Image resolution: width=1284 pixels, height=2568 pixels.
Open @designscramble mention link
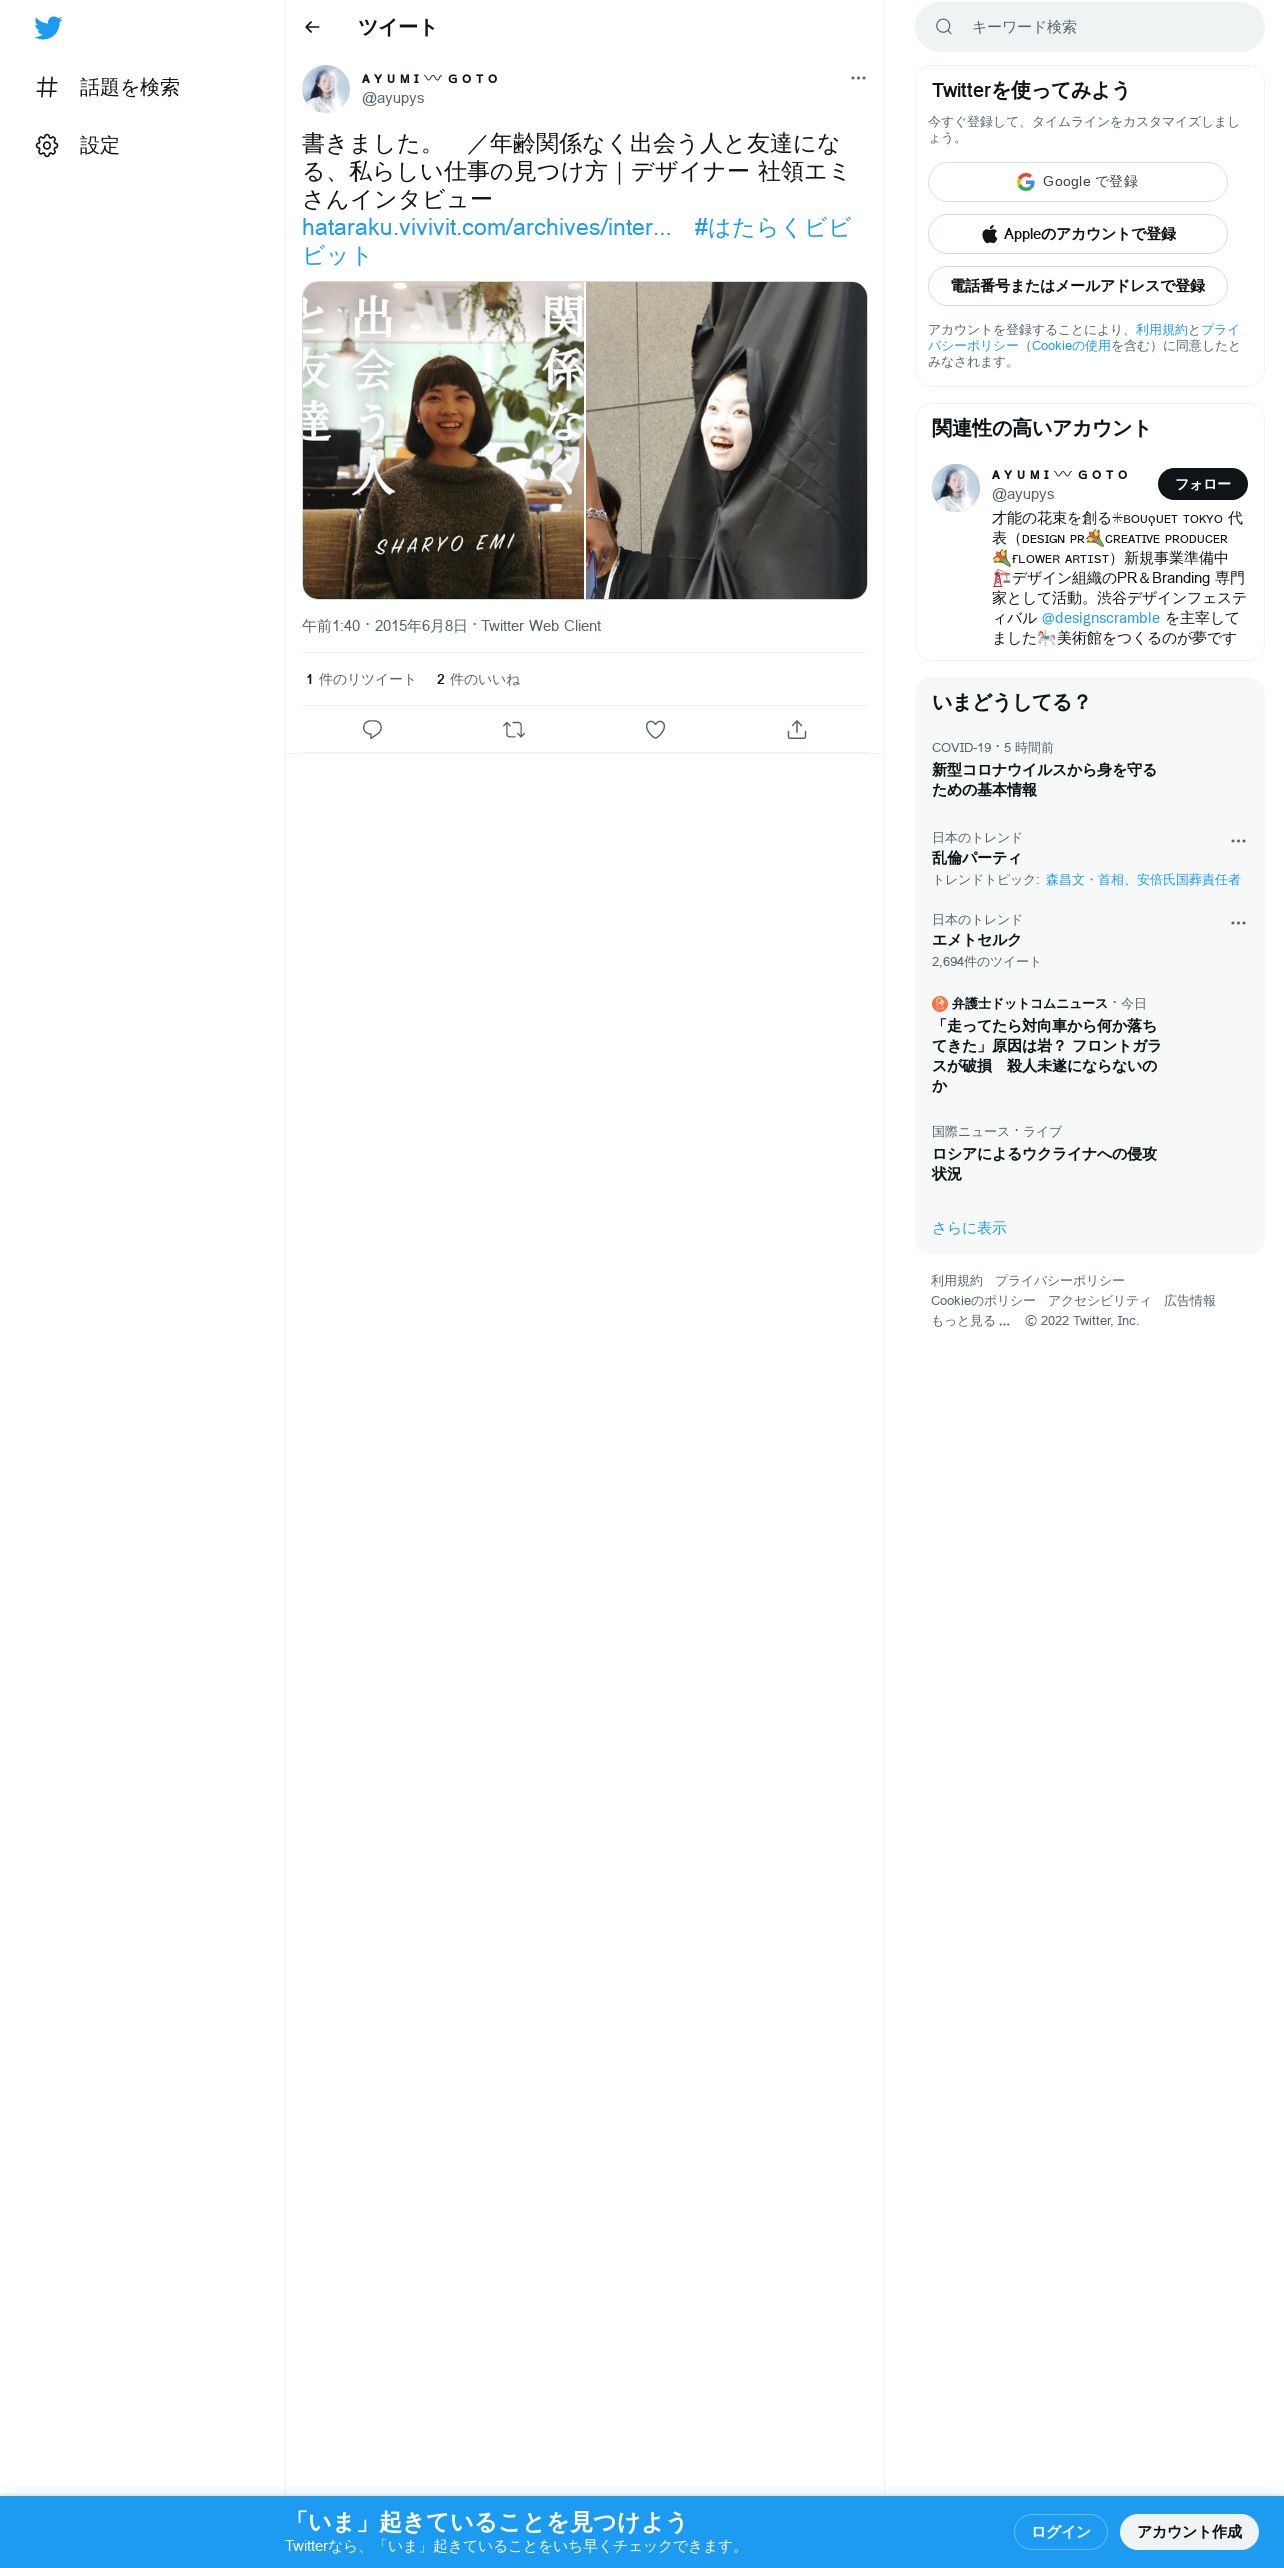point(1101,618)
